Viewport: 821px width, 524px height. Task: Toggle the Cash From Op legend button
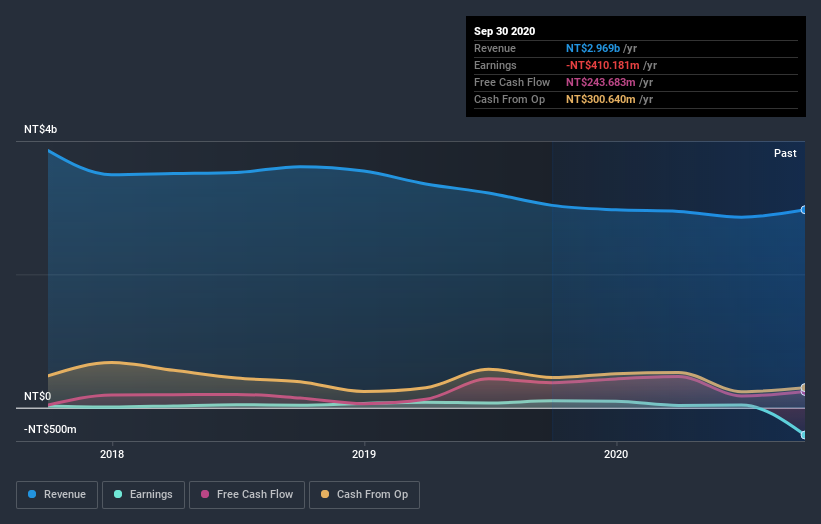click(x=364, y=495)
